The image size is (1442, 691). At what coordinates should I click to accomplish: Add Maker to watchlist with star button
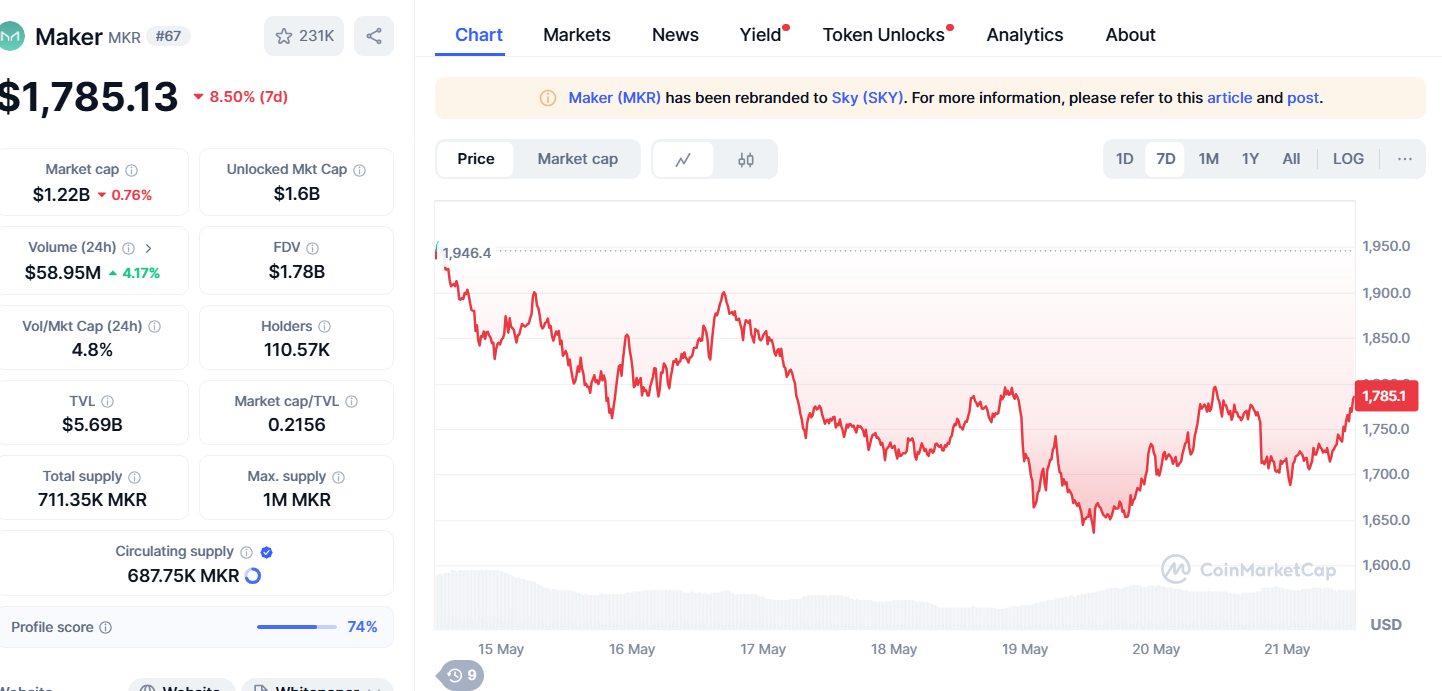click(x=304, y=36)
